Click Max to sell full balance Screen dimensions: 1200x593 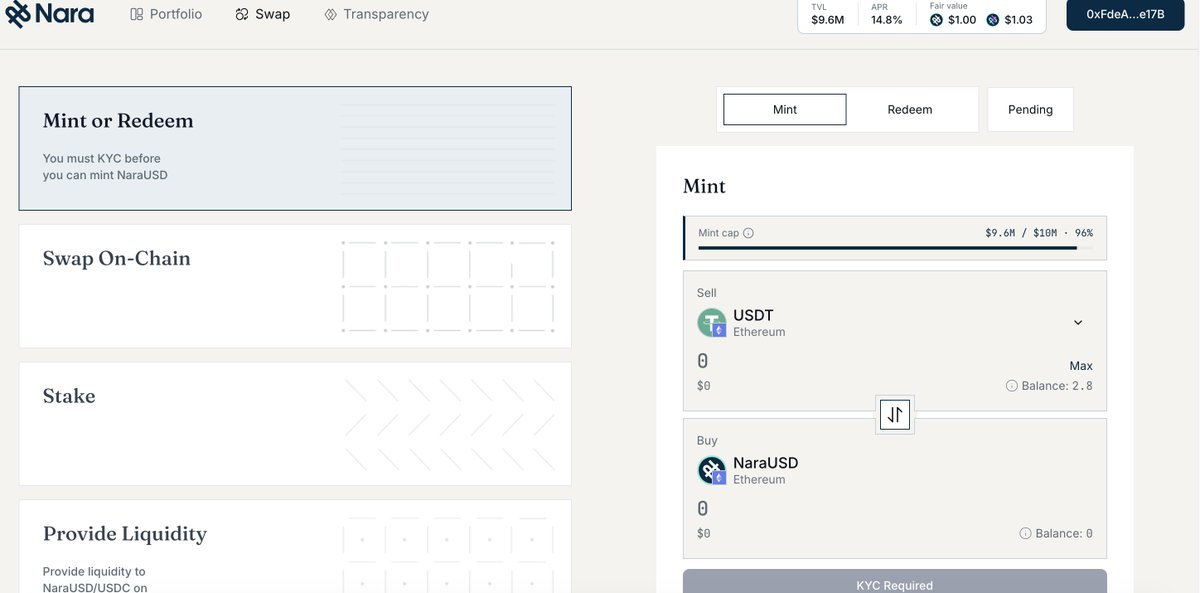tap(1080, 366)
